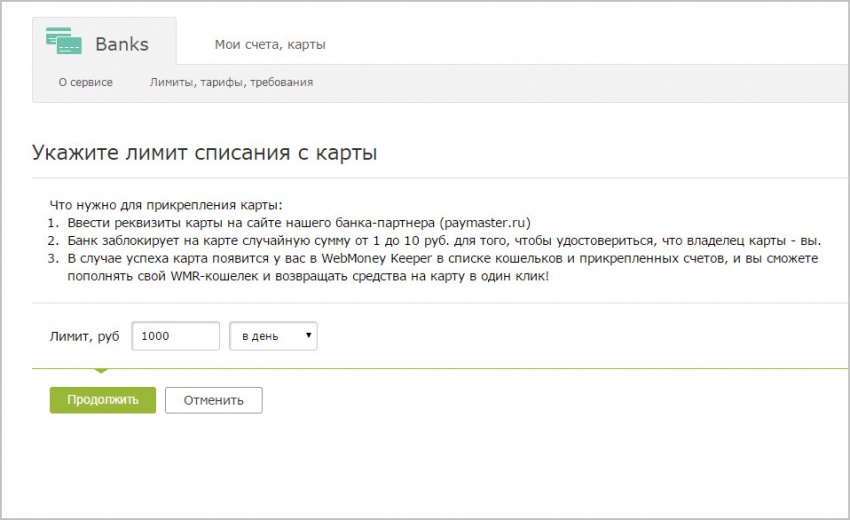Open the О сервисе submenu link
The image size is (850, 520).
pyautogui.click(x=86, y=82)
